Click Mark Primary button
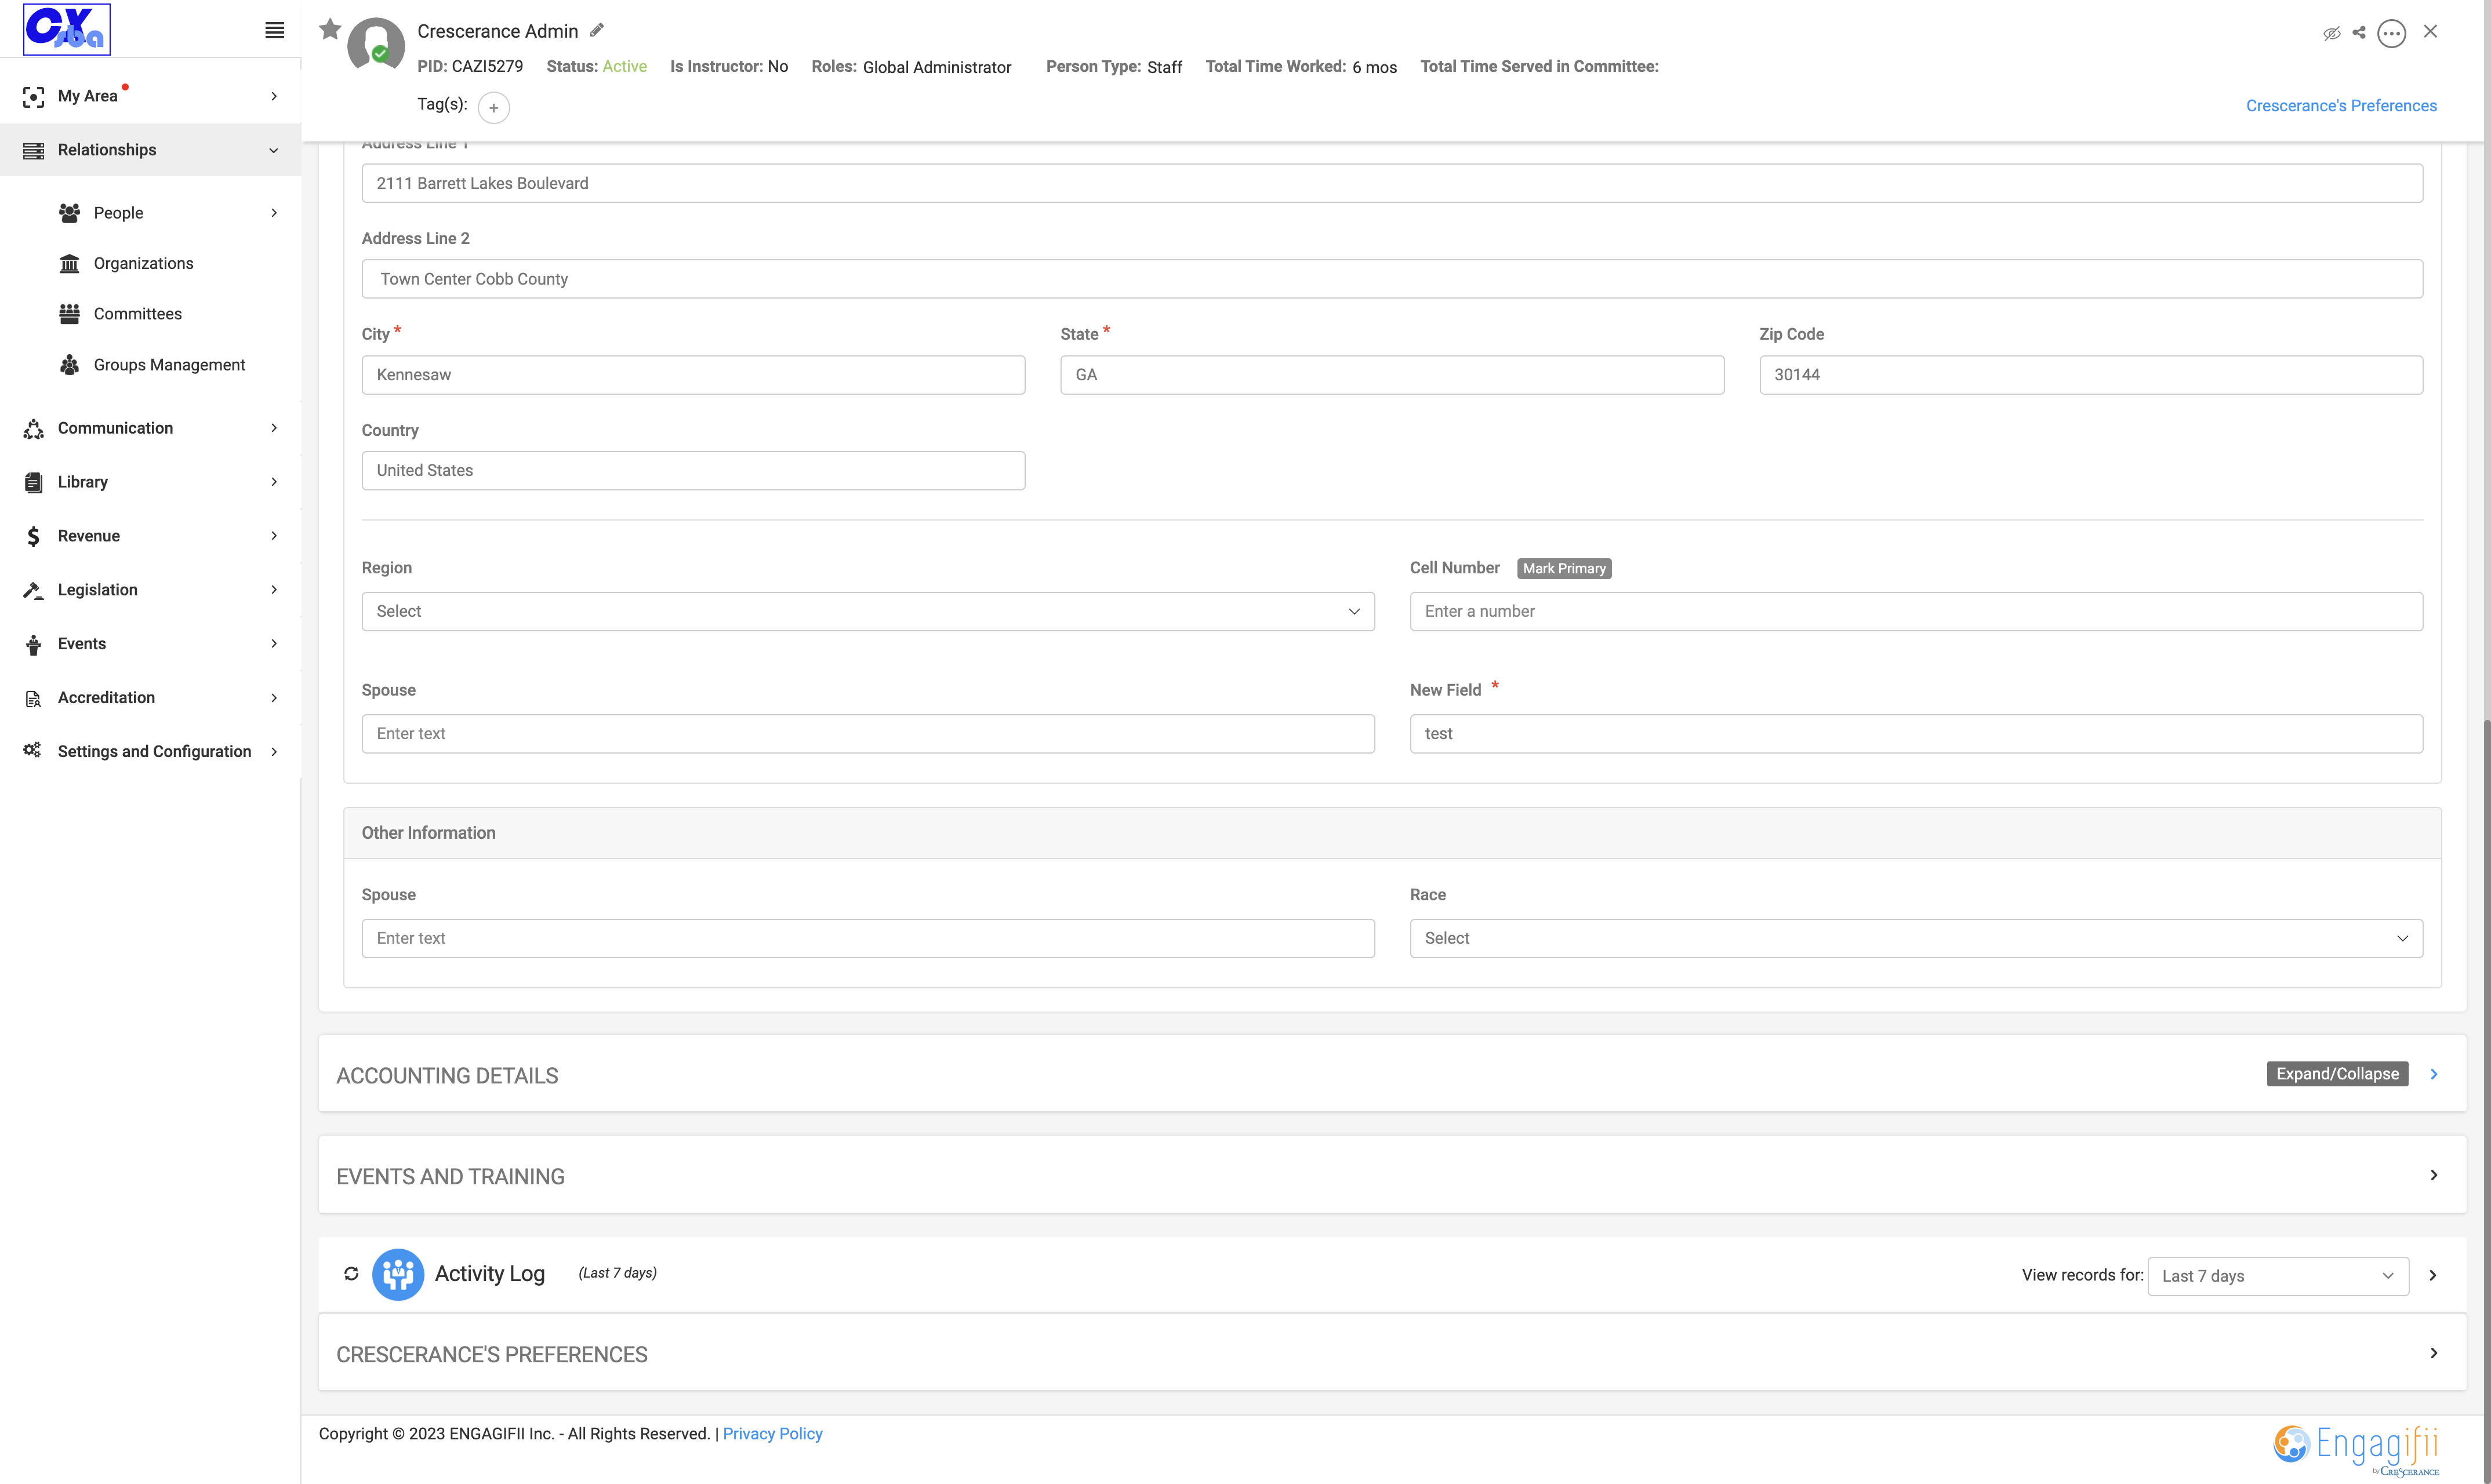The width and height of the screenshot is (2491, 1484). pos(1564,568)
